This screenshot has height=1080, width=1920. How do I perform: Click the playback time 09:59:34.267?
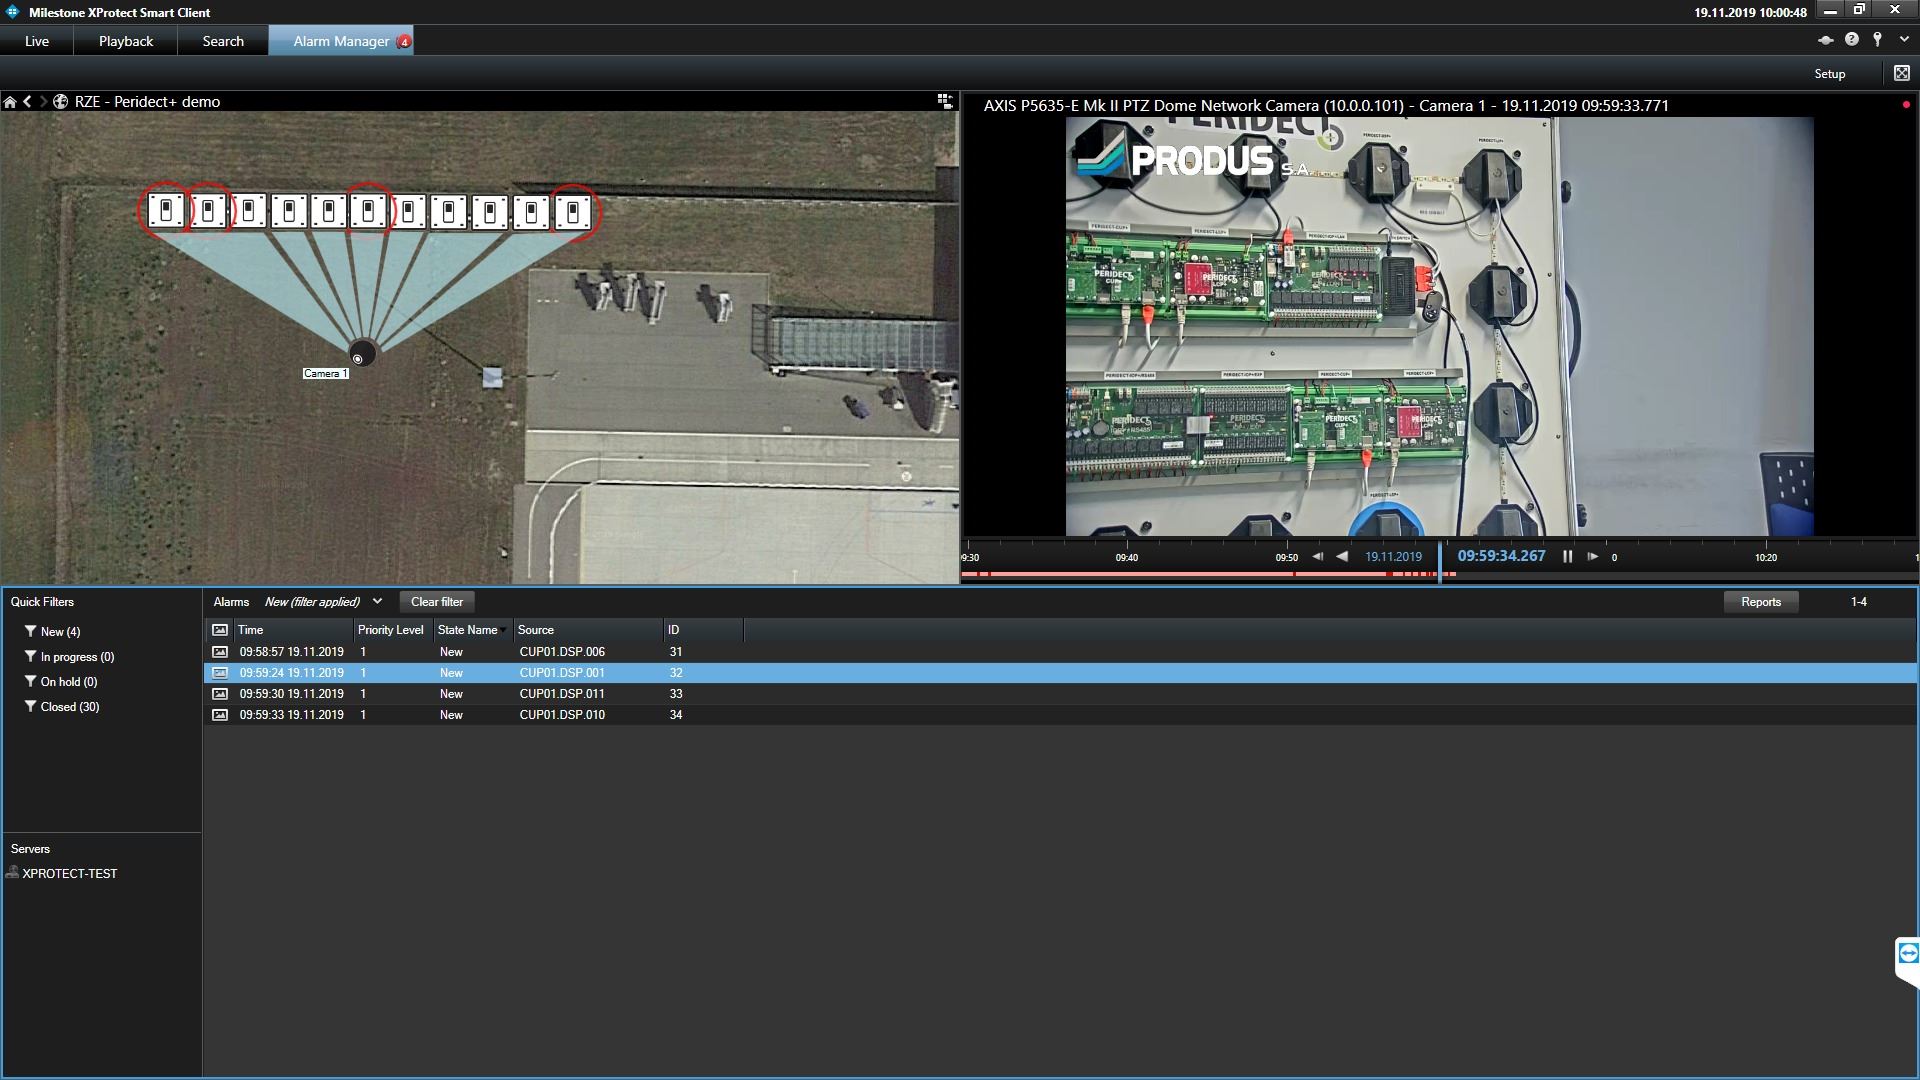pos(1501,556)
